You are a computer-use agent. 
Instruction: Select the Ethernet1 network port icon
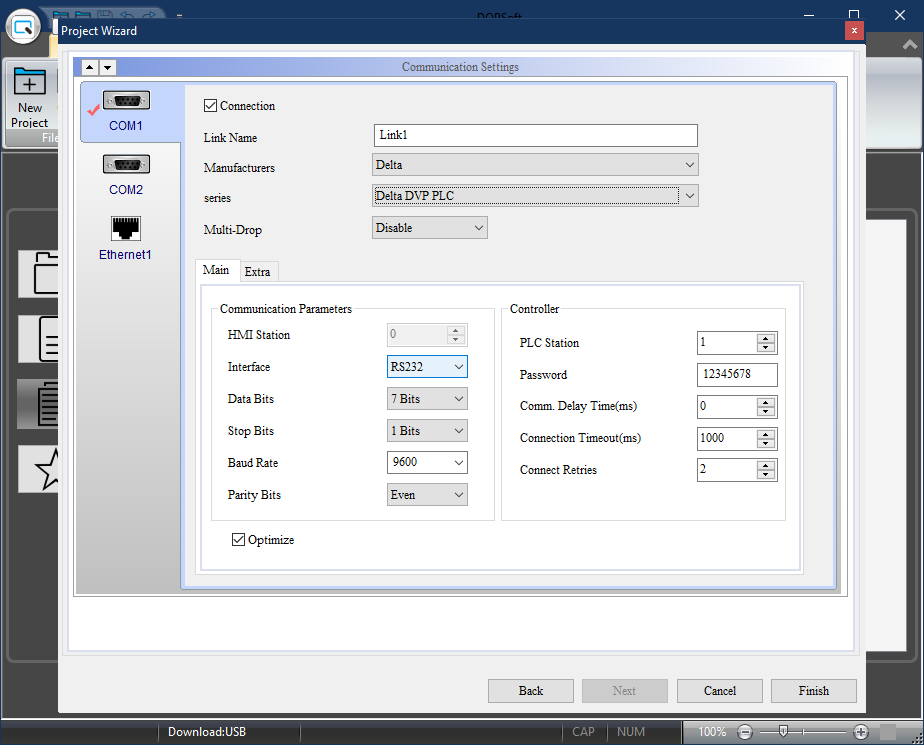pos(126,229)
